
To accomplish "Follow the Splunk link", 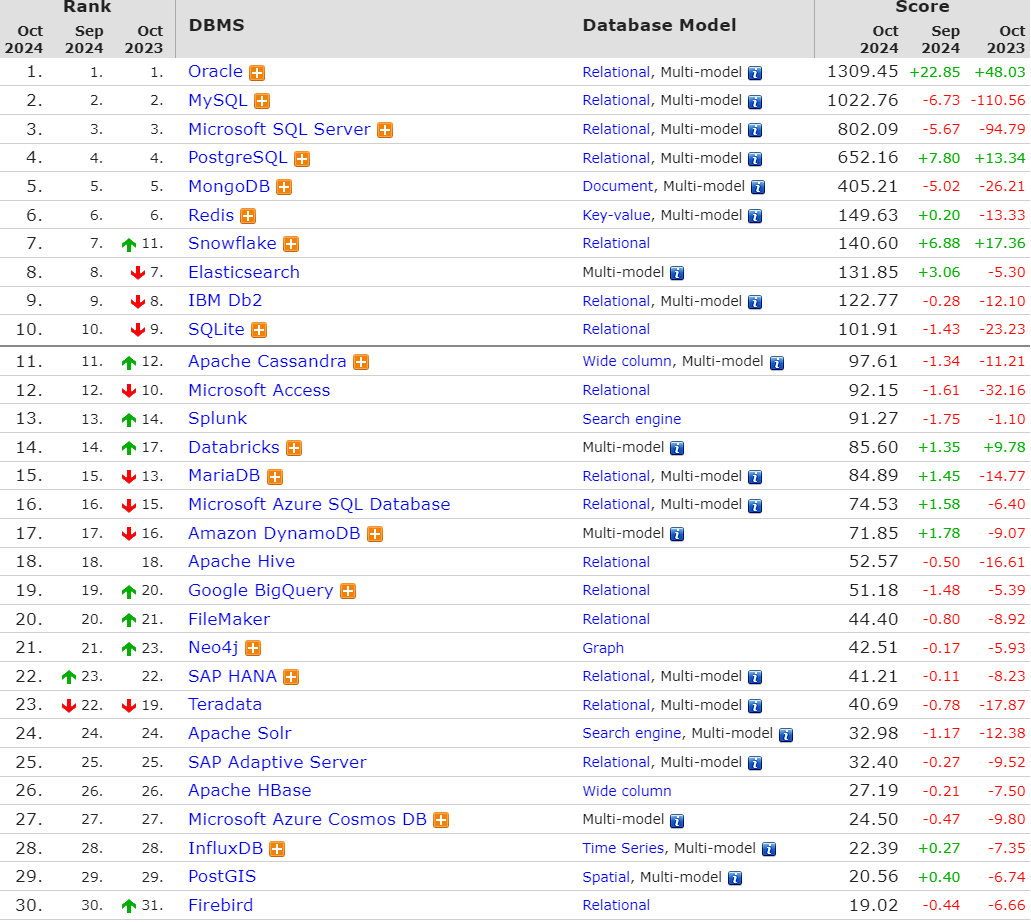I will click(218, 419).
